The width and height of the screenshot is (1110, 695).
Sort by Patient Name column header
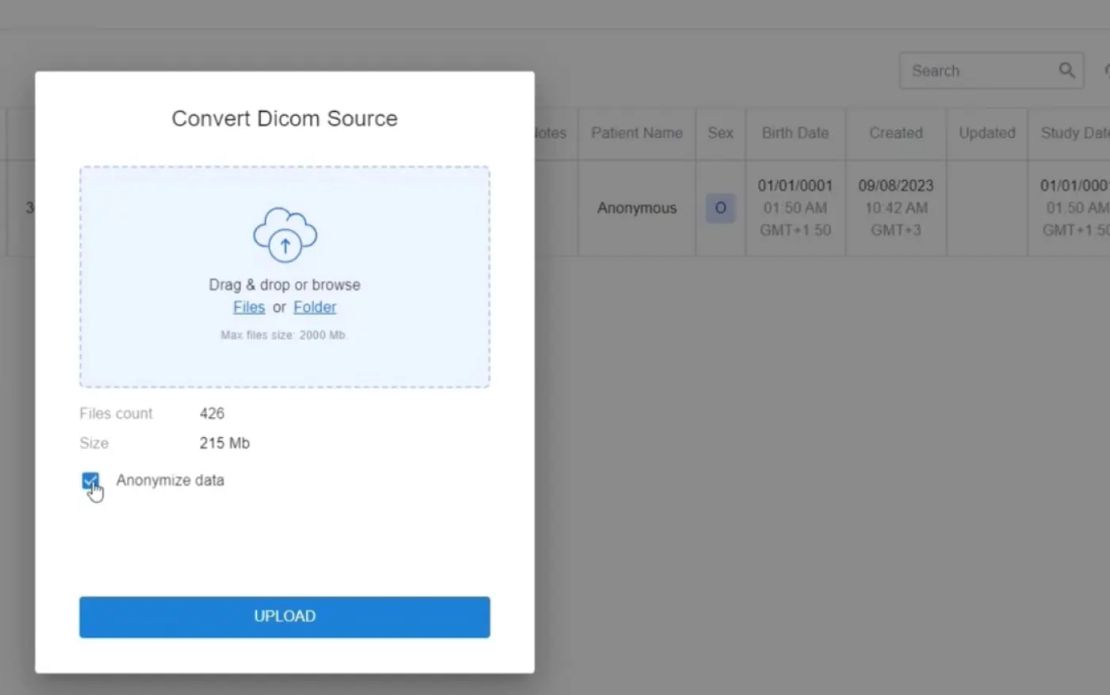[636, 133]
